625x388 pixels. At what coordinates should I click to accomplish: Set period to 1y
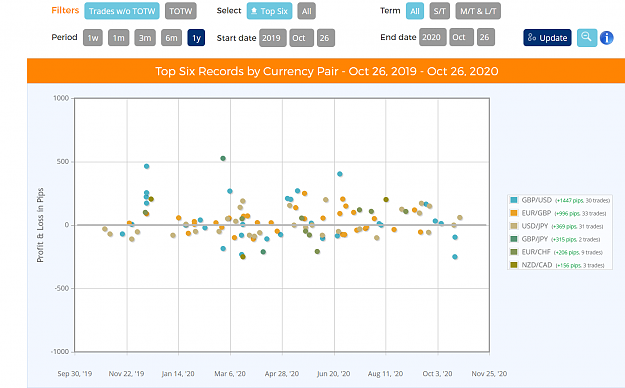point(196,38)
